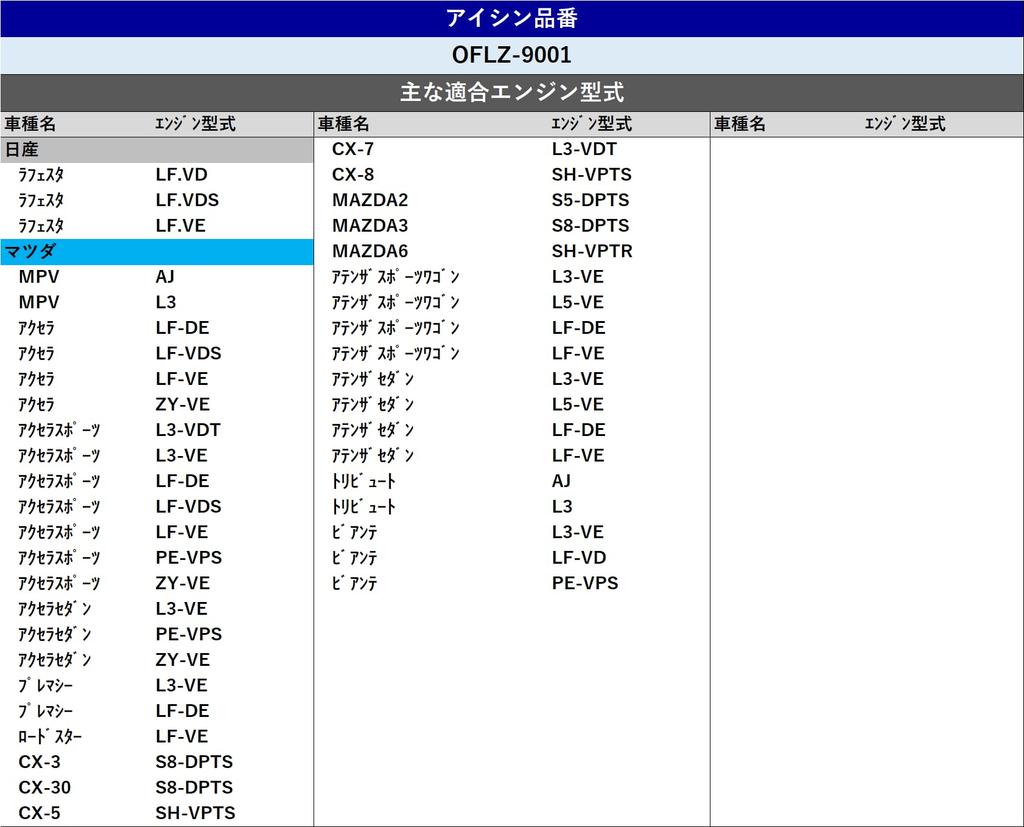Click the SH-VPTS engine code beside CX-8

[591, 174]
